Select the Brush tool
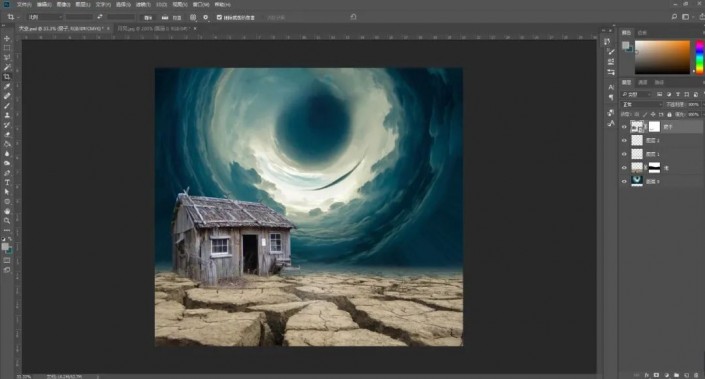The image size is (705, 379). (7, 106)
